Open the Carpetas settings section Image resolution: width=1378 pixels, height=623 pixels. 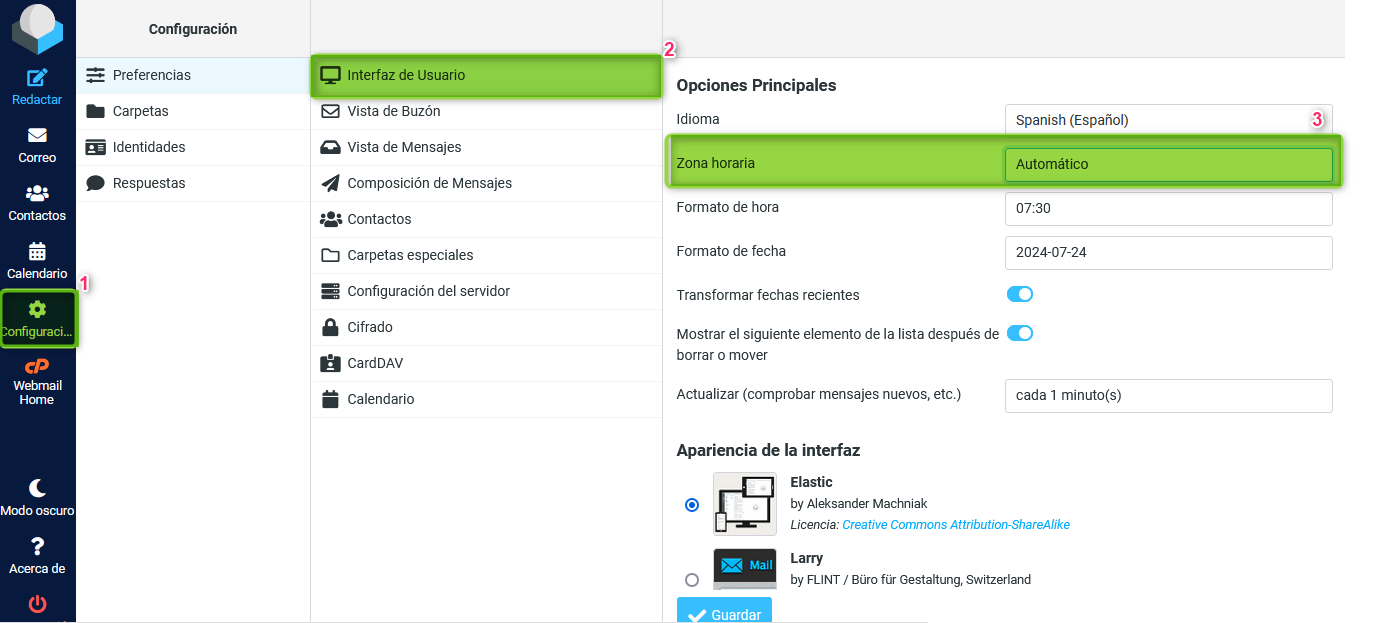[x=140, y=111]
